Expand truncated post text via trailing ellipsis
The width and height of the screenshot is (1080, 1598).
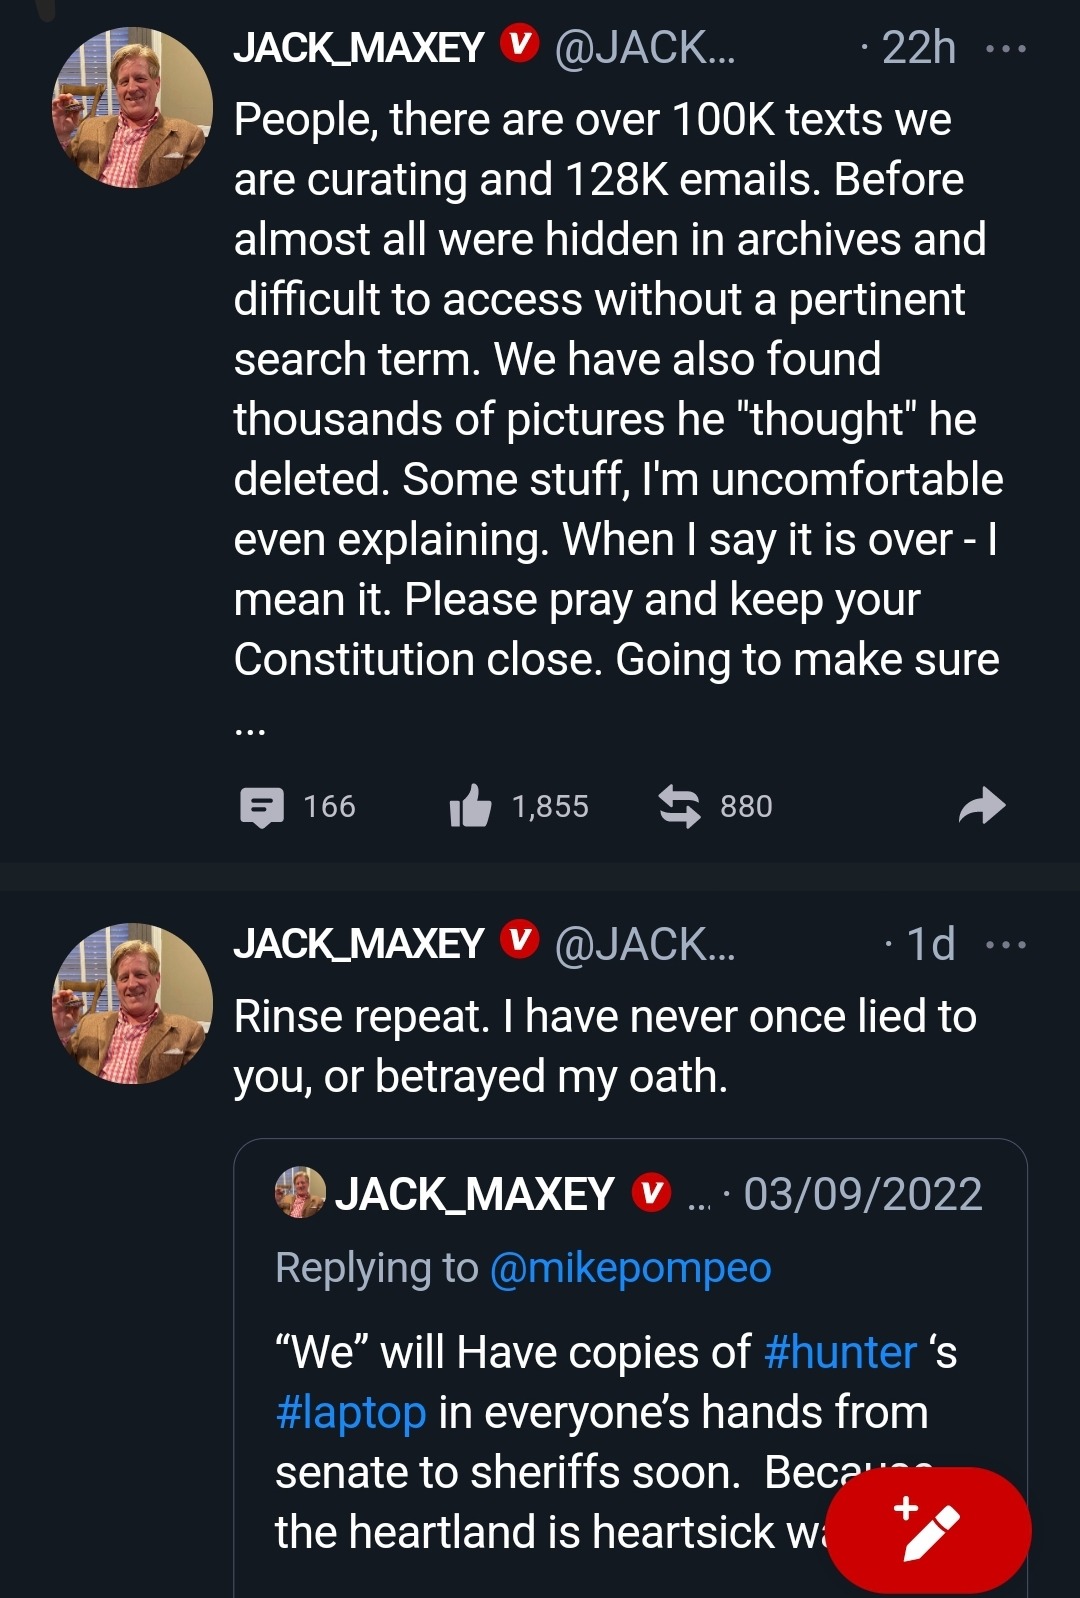pos(250,729)
